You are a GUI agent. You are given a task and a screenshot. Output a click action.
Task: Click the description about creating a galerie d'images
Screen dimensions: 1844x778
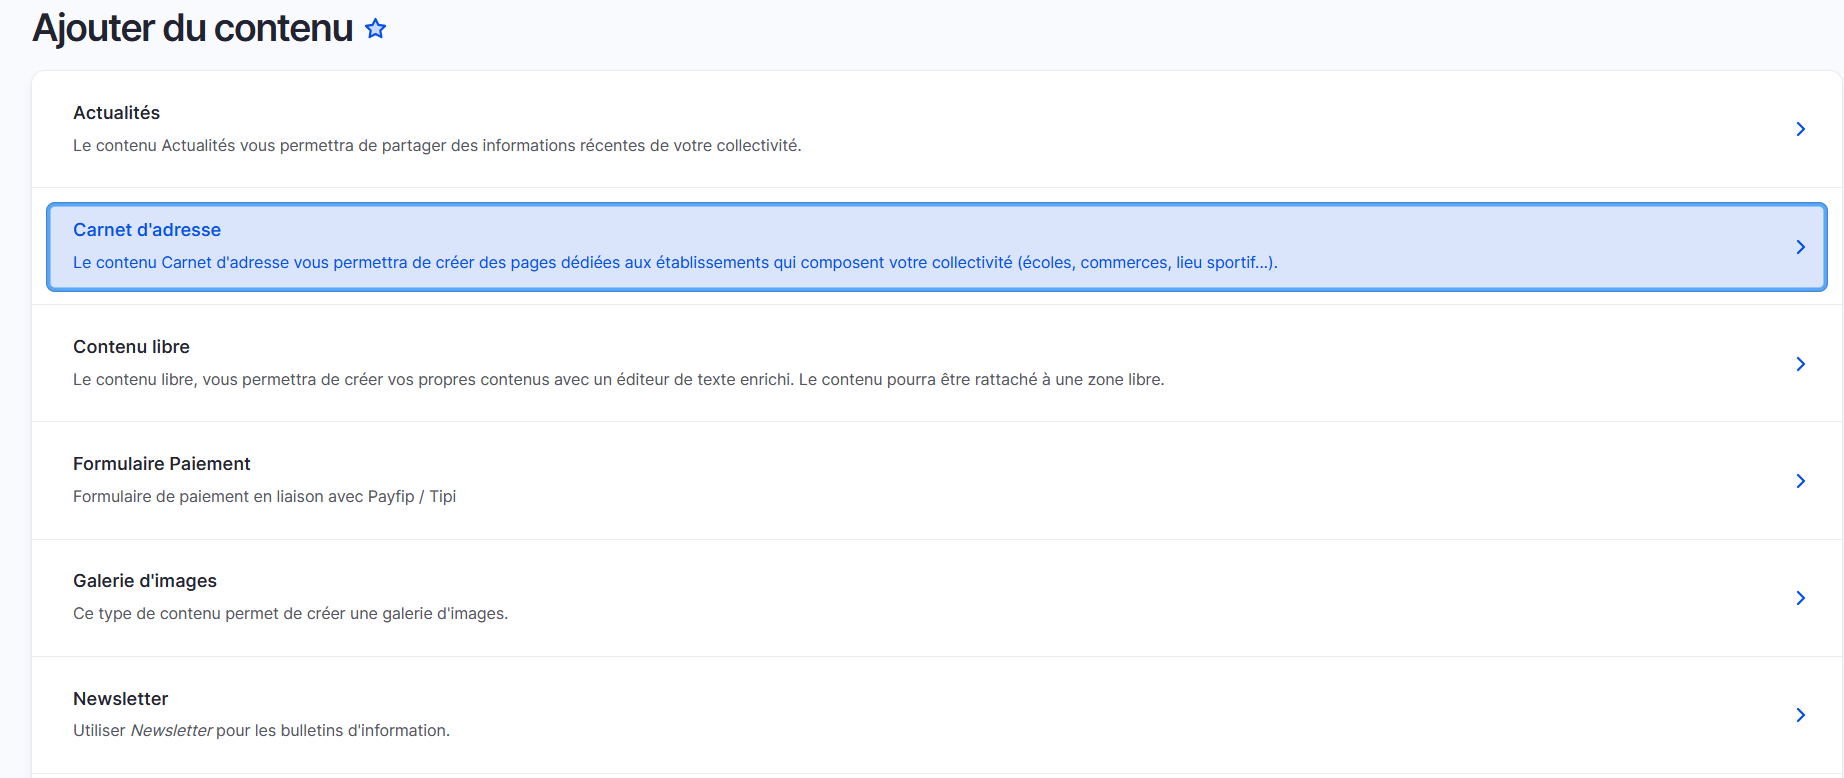(x=290, y=614)
